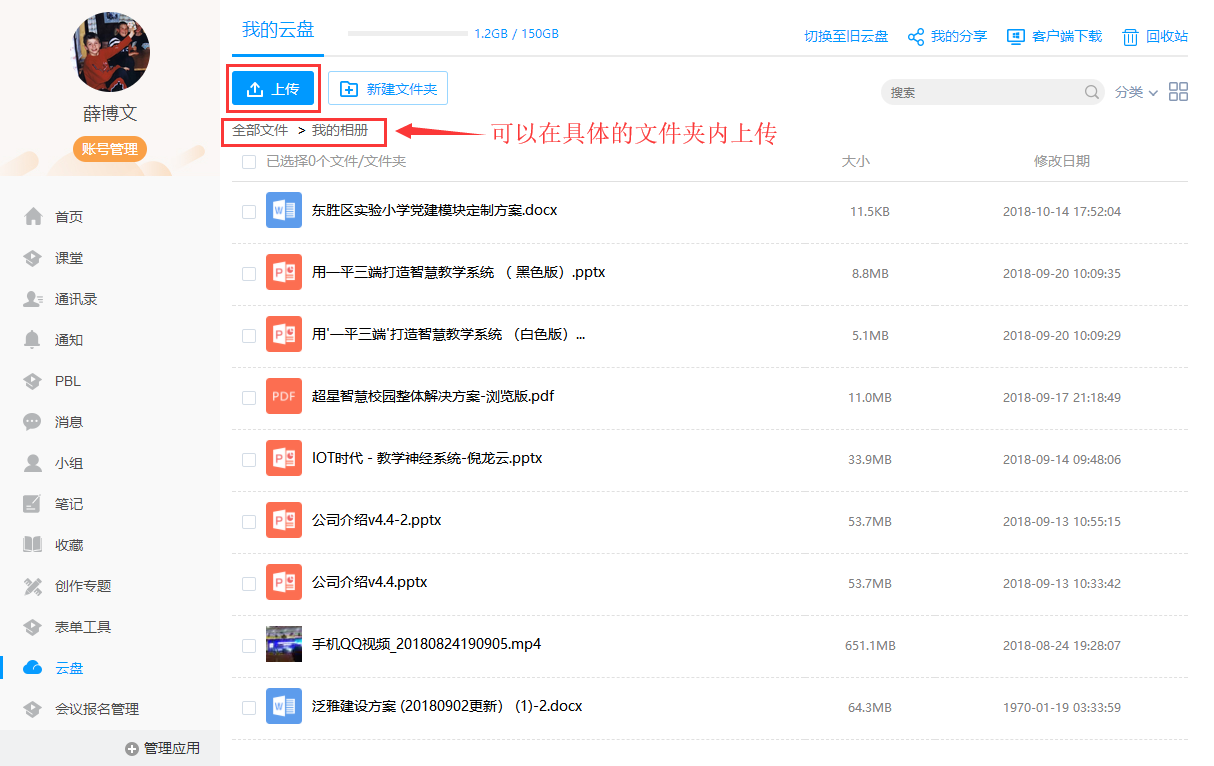This screenshot has width=1214, height=766.
Task: Click the 客户端下载 monitor icon
Action: (1016, 37)
